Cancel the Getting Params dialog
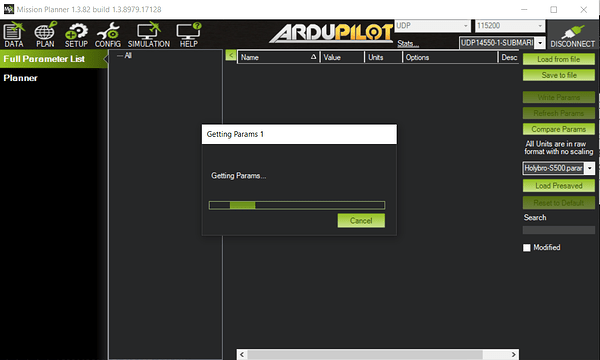Image resolution: width=600 pixels, height=360 pixels. 361,221
